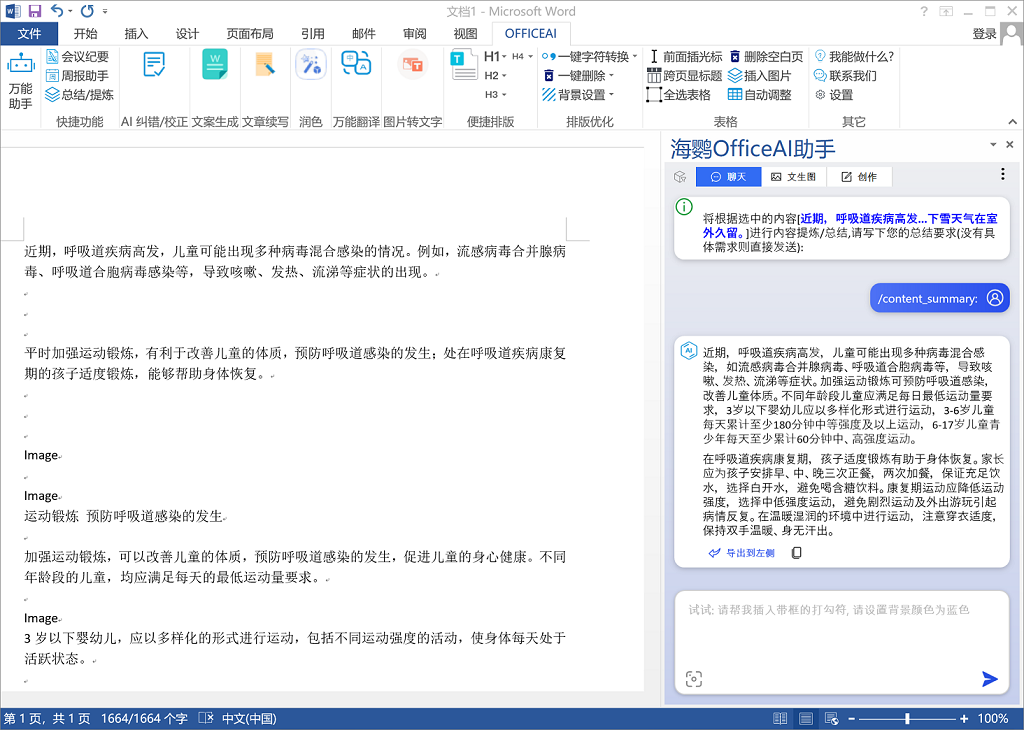Undo the last action in the toolbar
1024x730 pixels.
(57, 11)
